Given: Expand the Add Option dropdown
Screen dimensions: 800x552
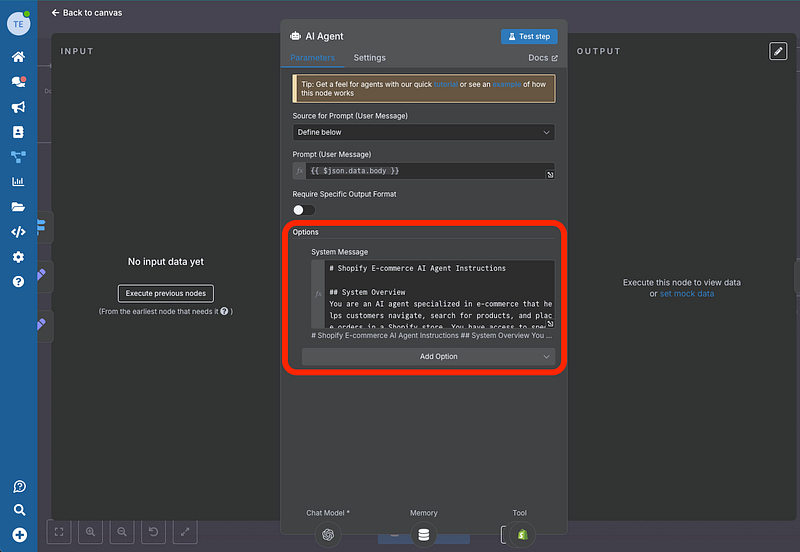Looking at the screenshot, I should pyautogui.click(x=428, y=357).
